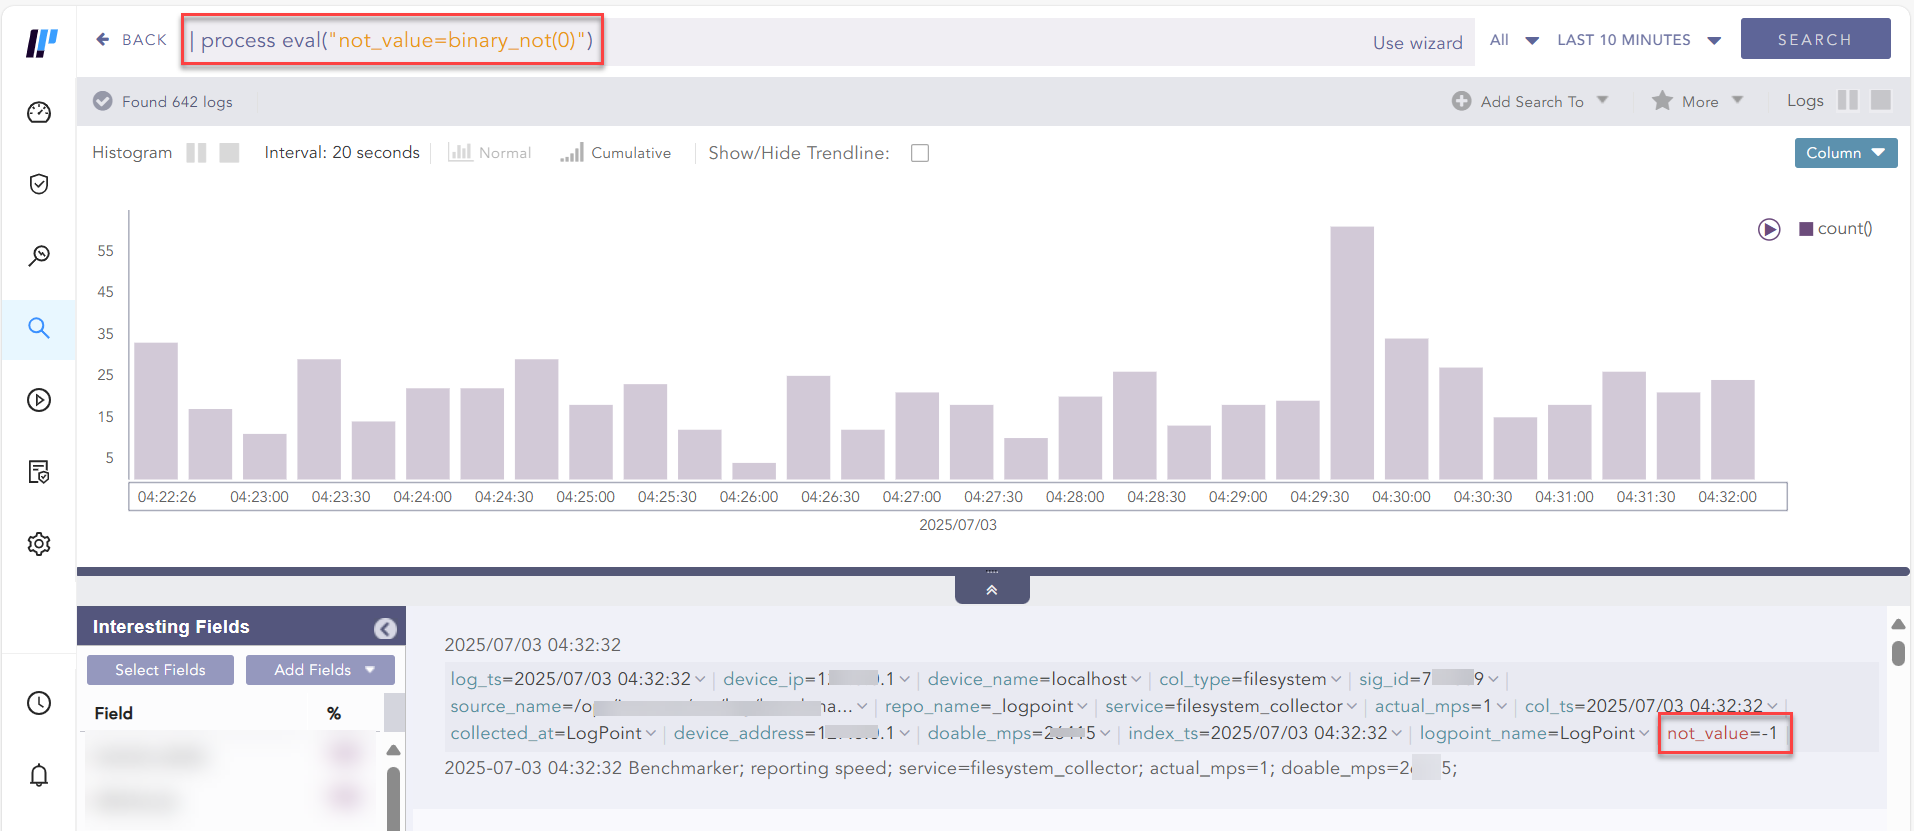The width and height of the screenshot is (1914, 831).
Task: Open the clock history icon in sidebar
Action: point(39,703)
